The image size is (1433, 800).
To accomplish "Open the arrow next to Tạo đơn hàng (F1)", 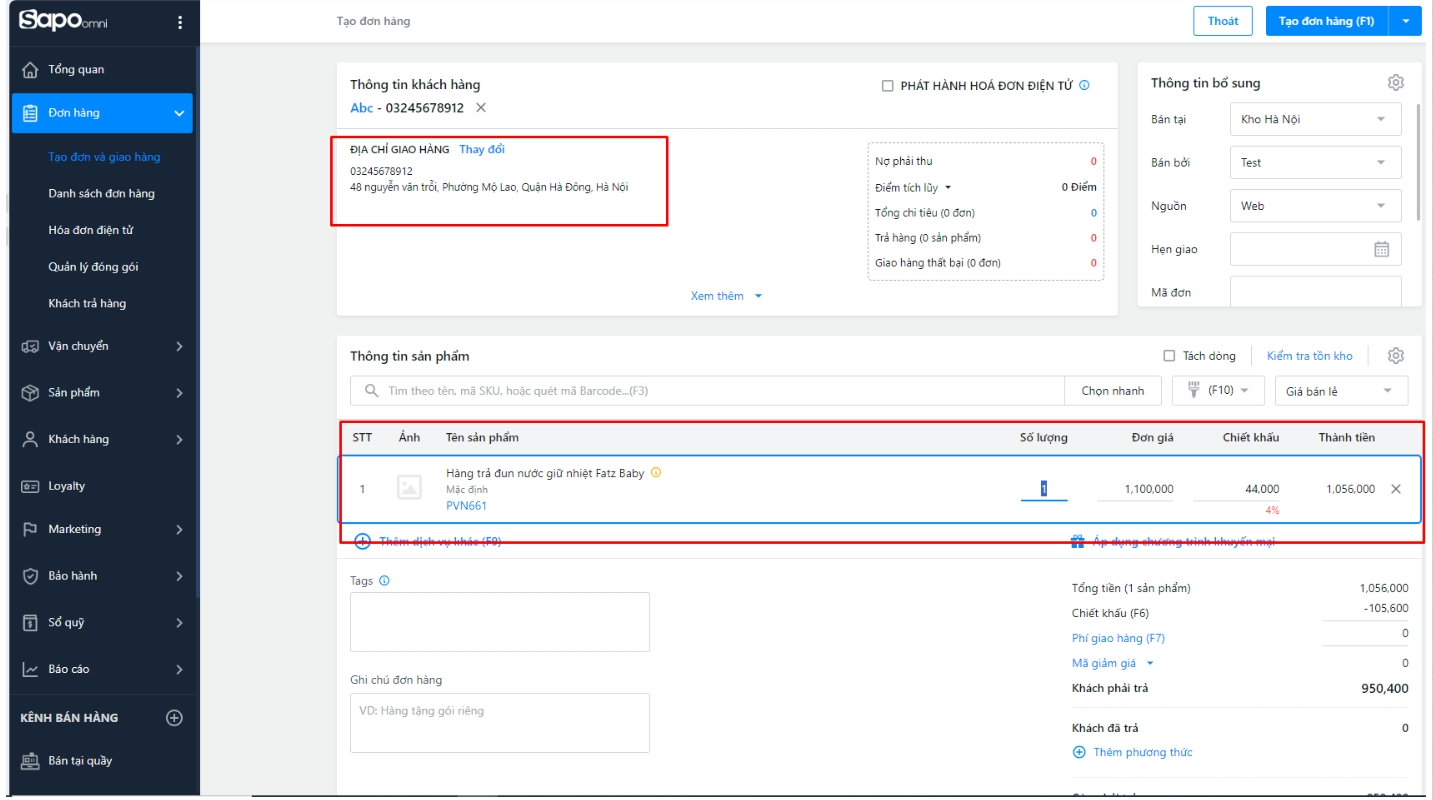I will [1405, 21].
